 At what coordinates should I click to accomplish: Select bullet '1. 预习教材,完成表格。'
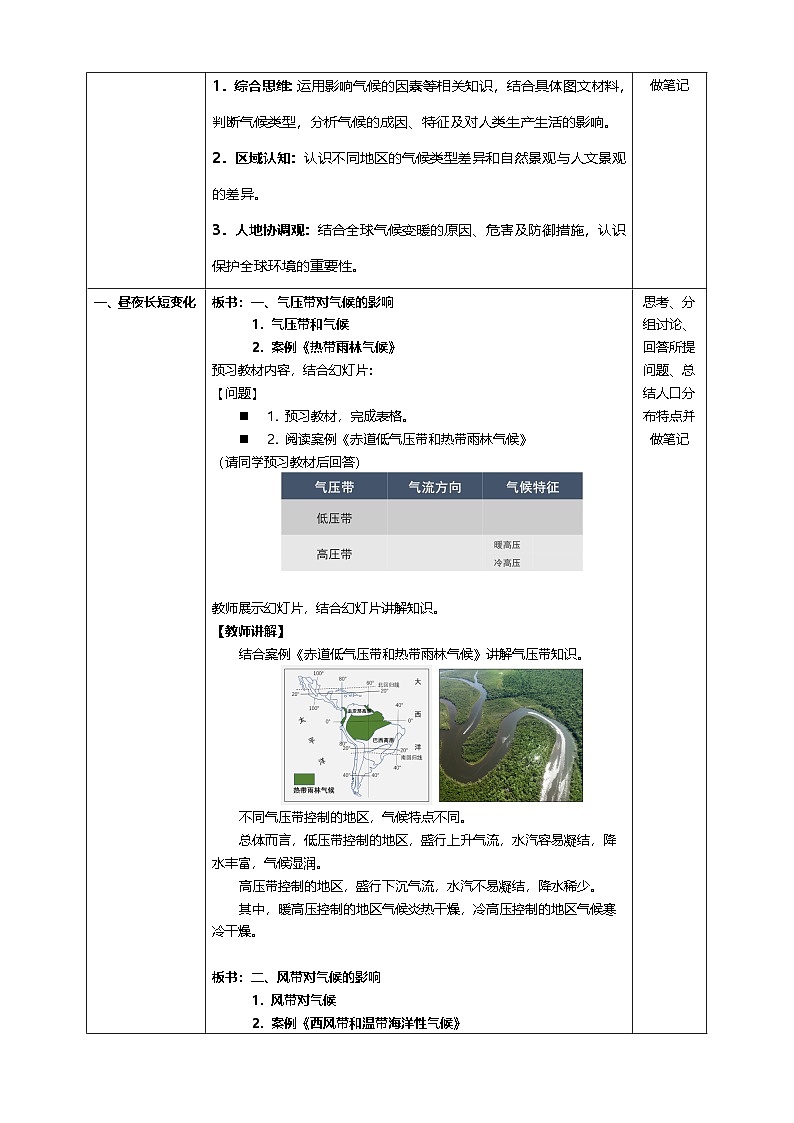click(x=338, y=416)
